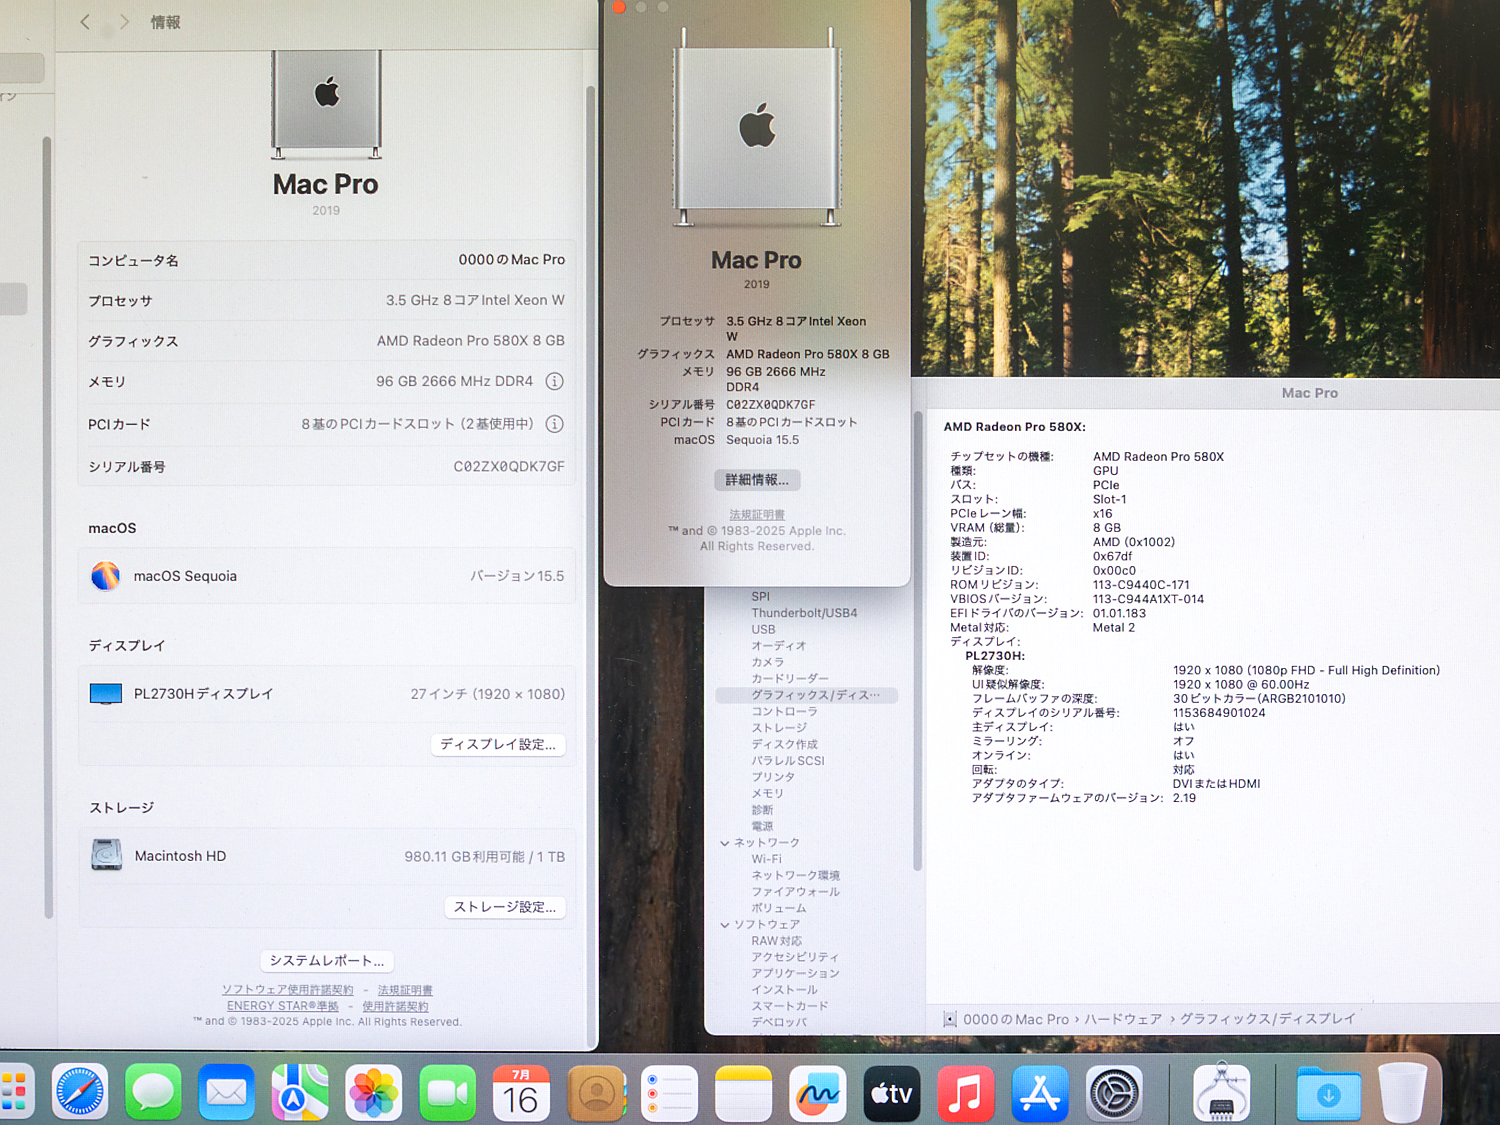1500x1125 pixels.
Task: Select プリンタ in report sidebar
Action: point(773,777)
